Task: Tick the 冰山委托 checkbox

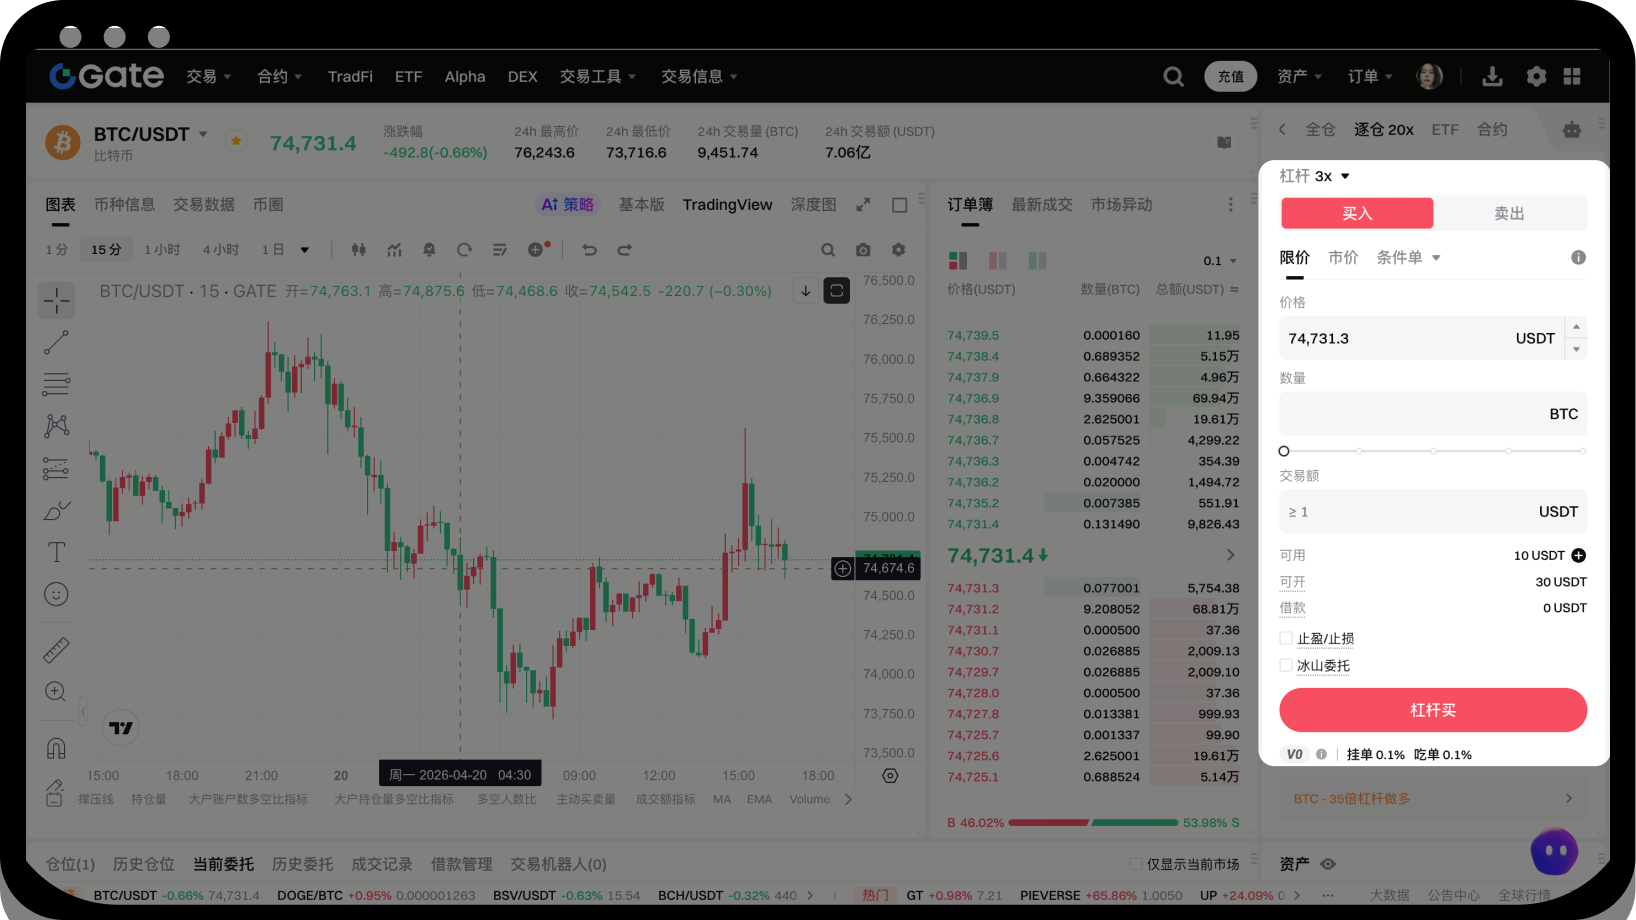Action: tap(1286, 666)
